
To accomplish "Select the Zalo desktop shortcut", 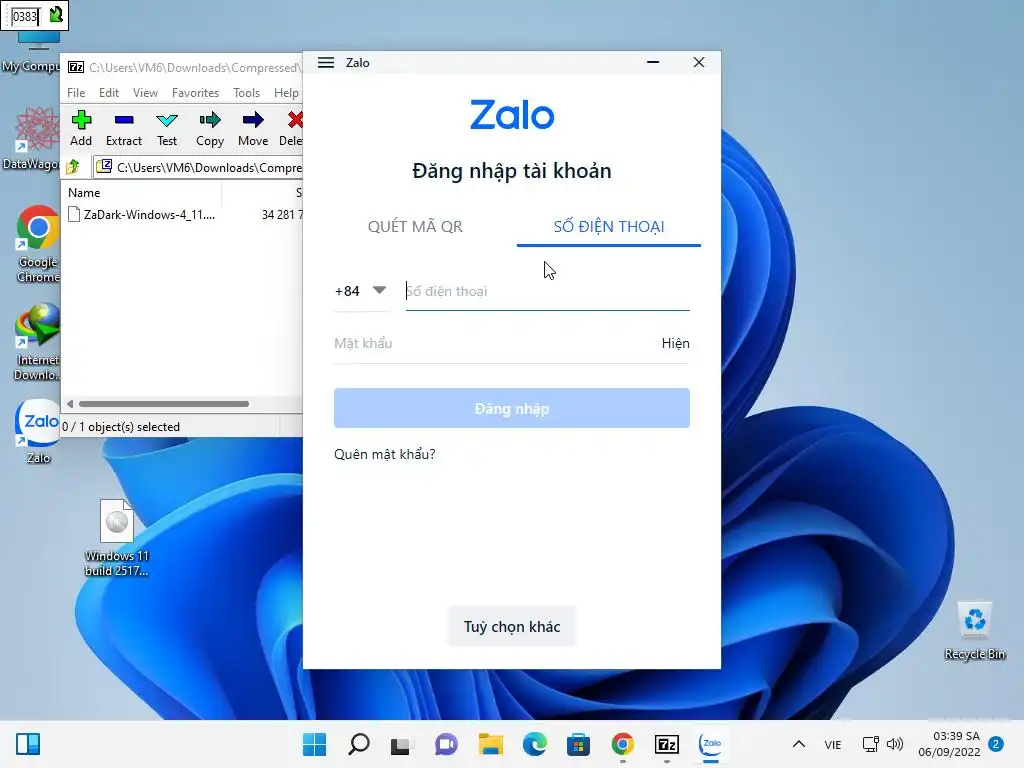I will pyautogui.click(x=38, y=431).
